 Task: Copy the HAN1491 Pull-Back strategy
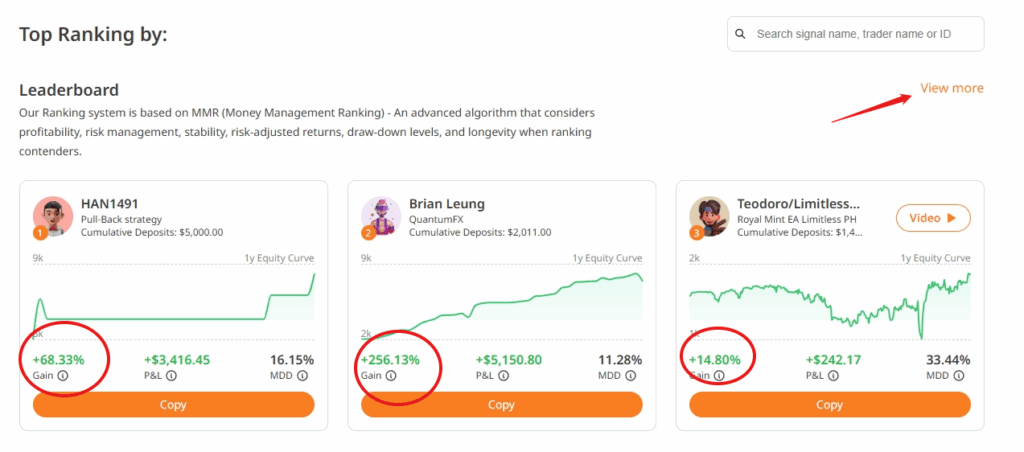(173, 405)
